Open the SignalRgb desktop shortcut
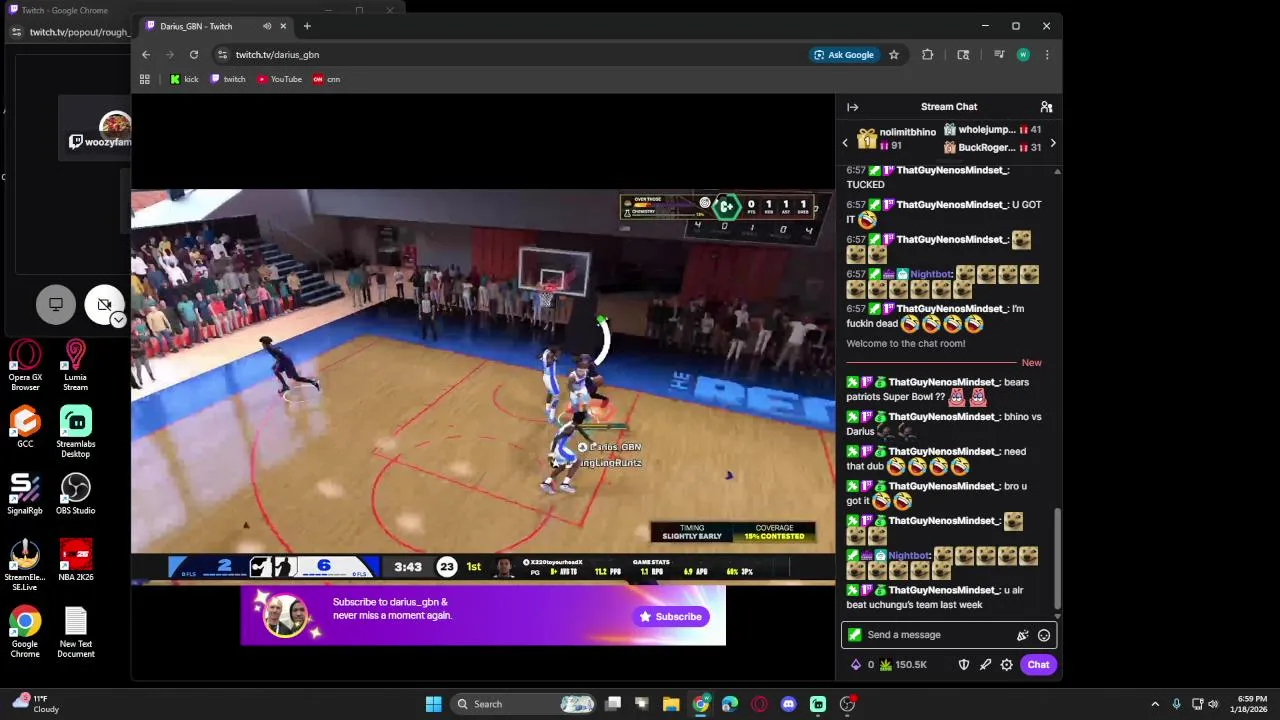Screen dimensions: 1280x720 click(25, 494)
